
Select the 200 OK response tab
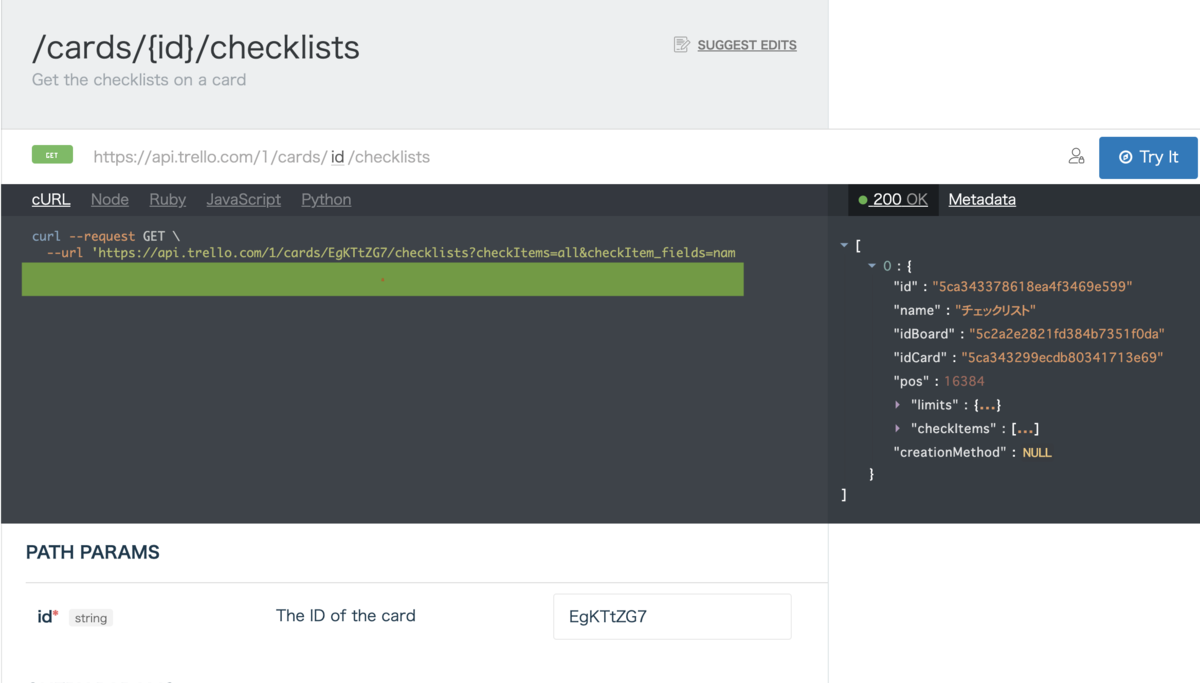tap(893, 200)
